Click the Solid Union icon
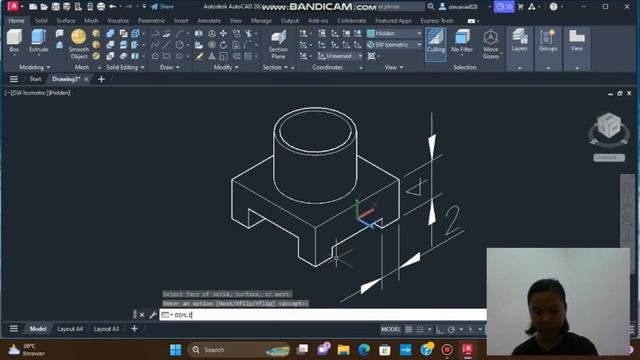Screen dimensions: 640x360 click(110, 33)
